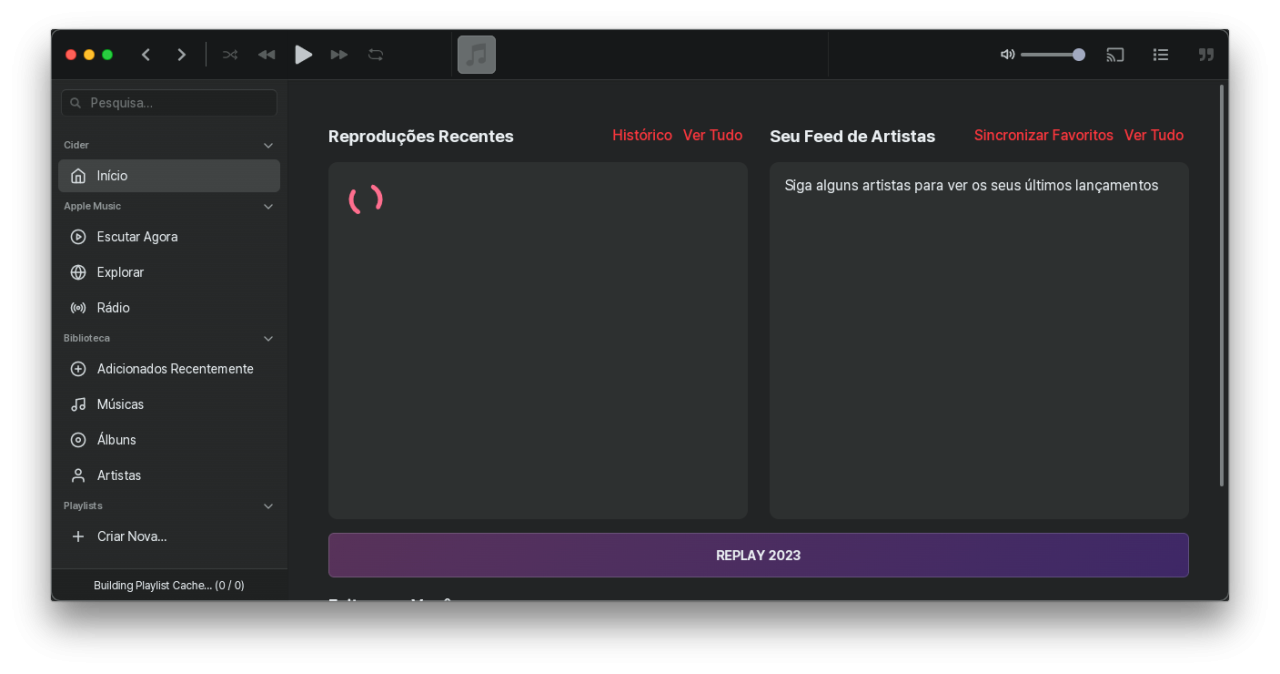Toggle repeat mode in player bar

coord(376,55)
